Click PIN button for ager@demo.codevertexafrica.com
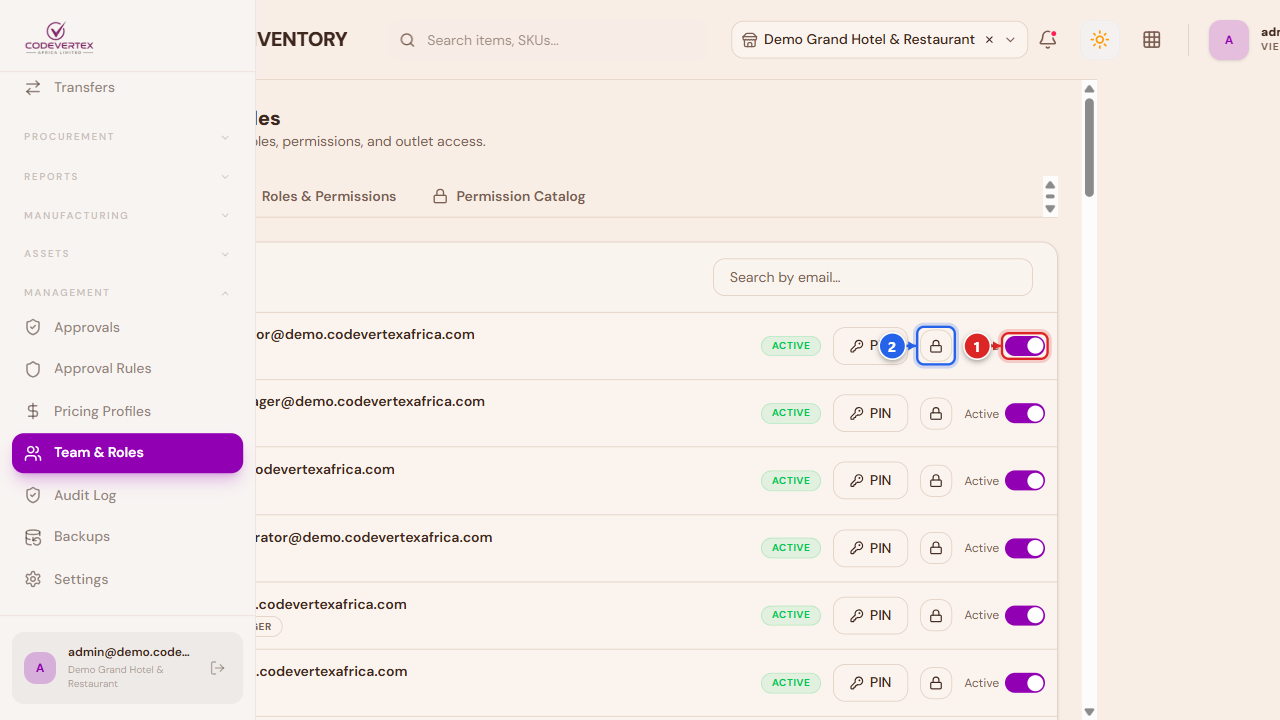Screen dimensions: 1280x720 coord(870,413)
